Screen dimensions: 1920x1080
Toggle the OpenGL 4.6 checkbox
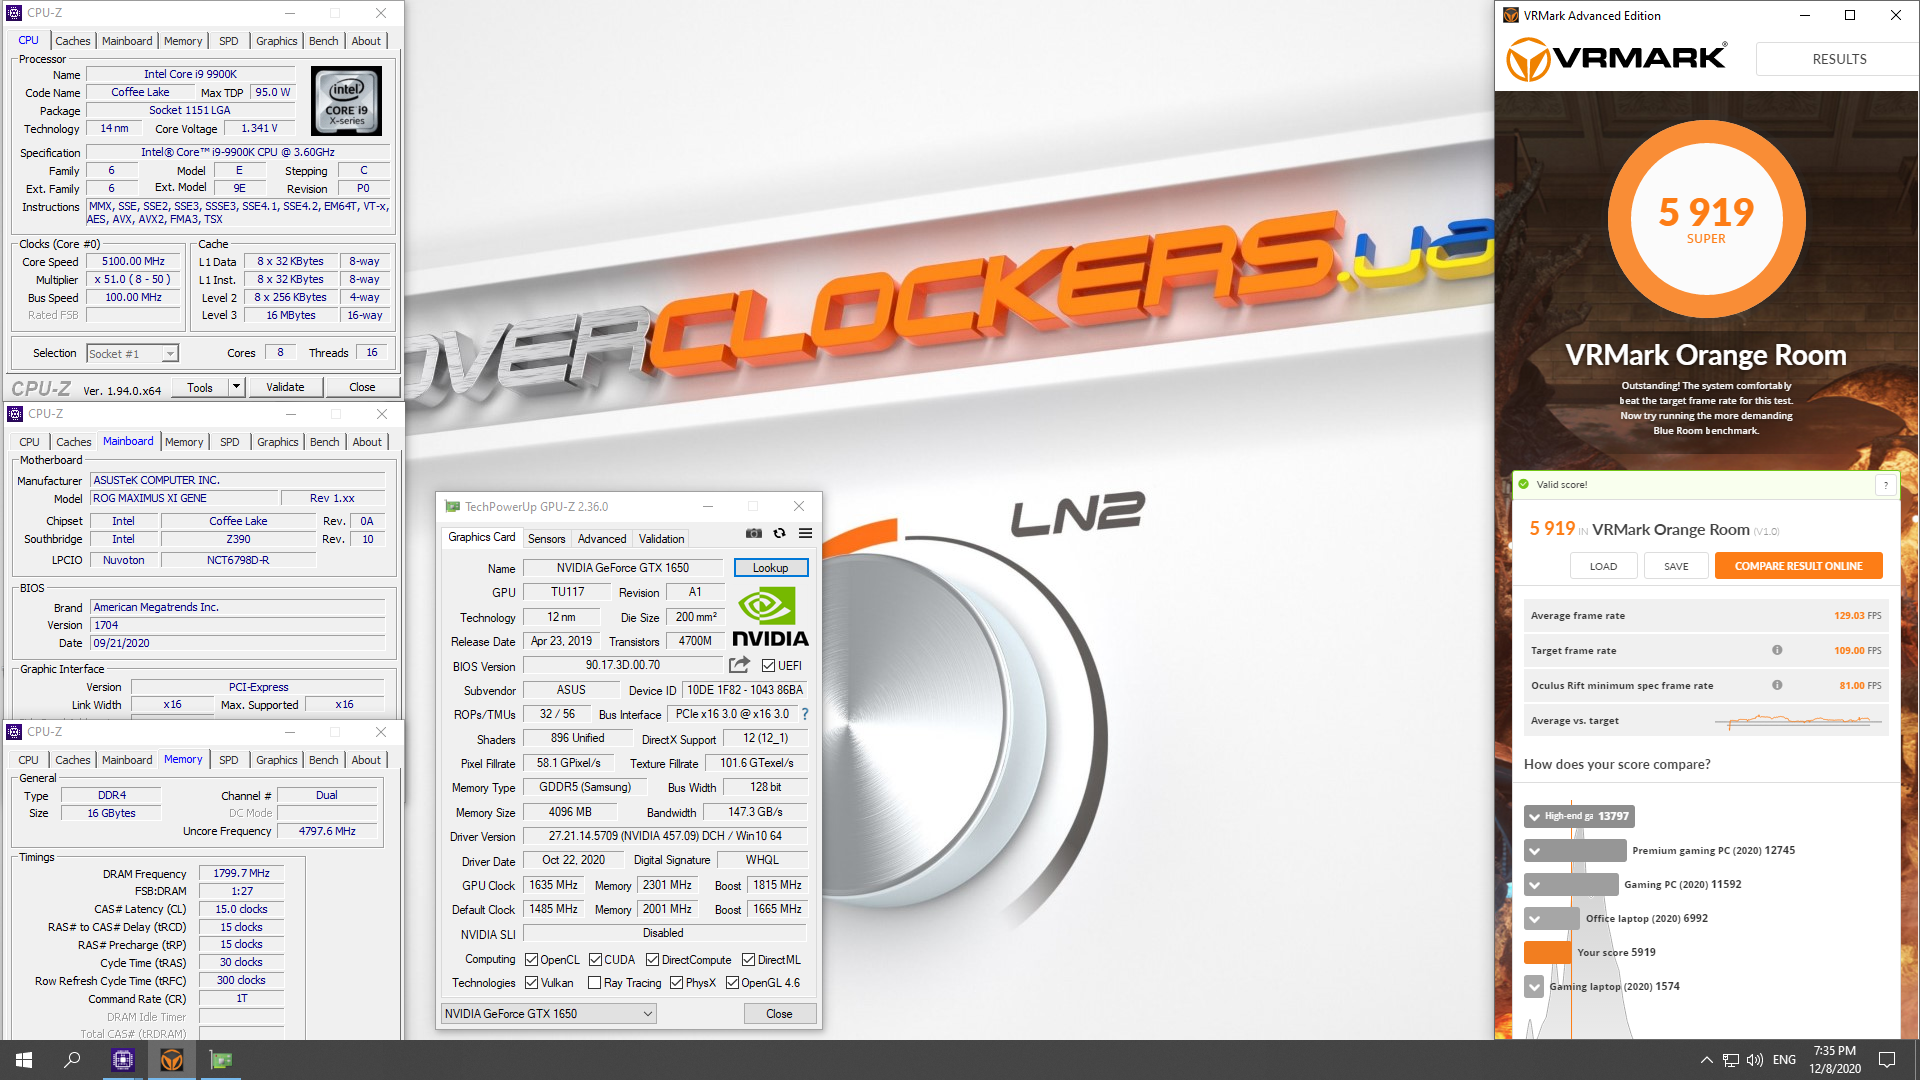732,983
